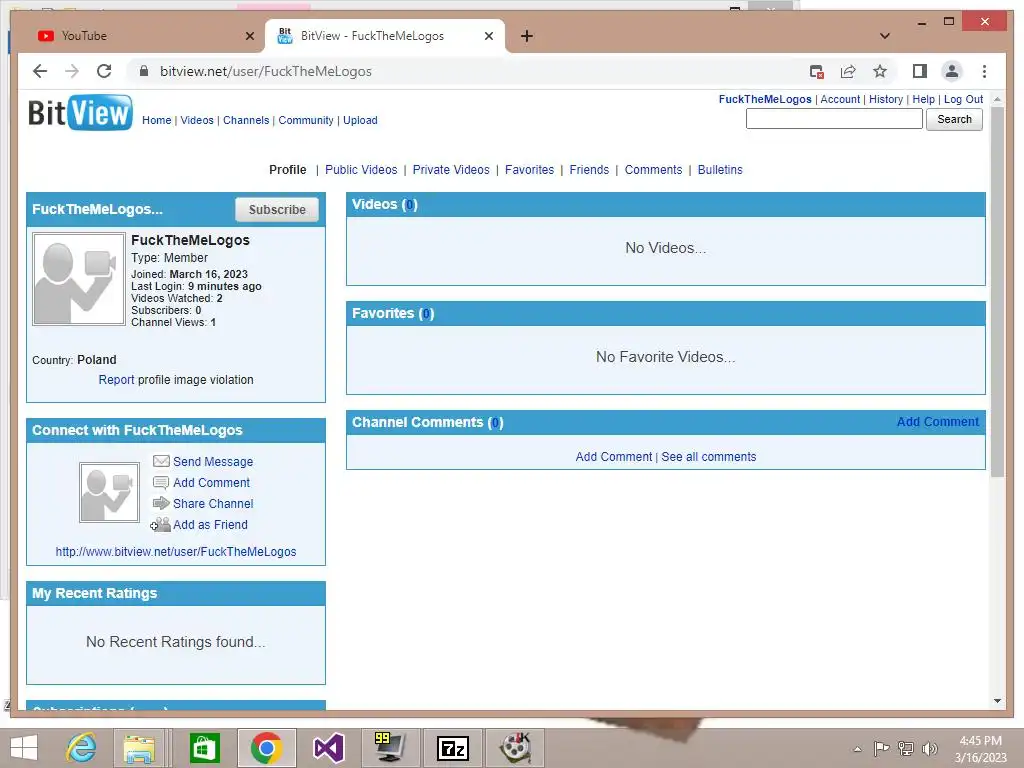Click Add Comment in Channel Comments header
Viewport: 1024px width, 768px height.
tap(937, 422)
